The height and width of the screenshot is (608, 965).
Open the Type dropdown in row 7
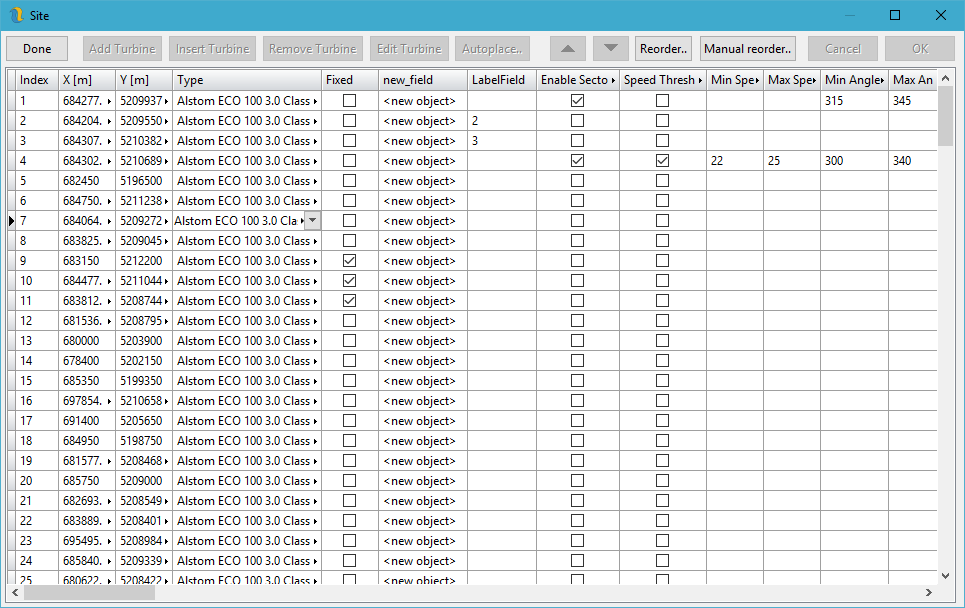[x=312, y=220]
